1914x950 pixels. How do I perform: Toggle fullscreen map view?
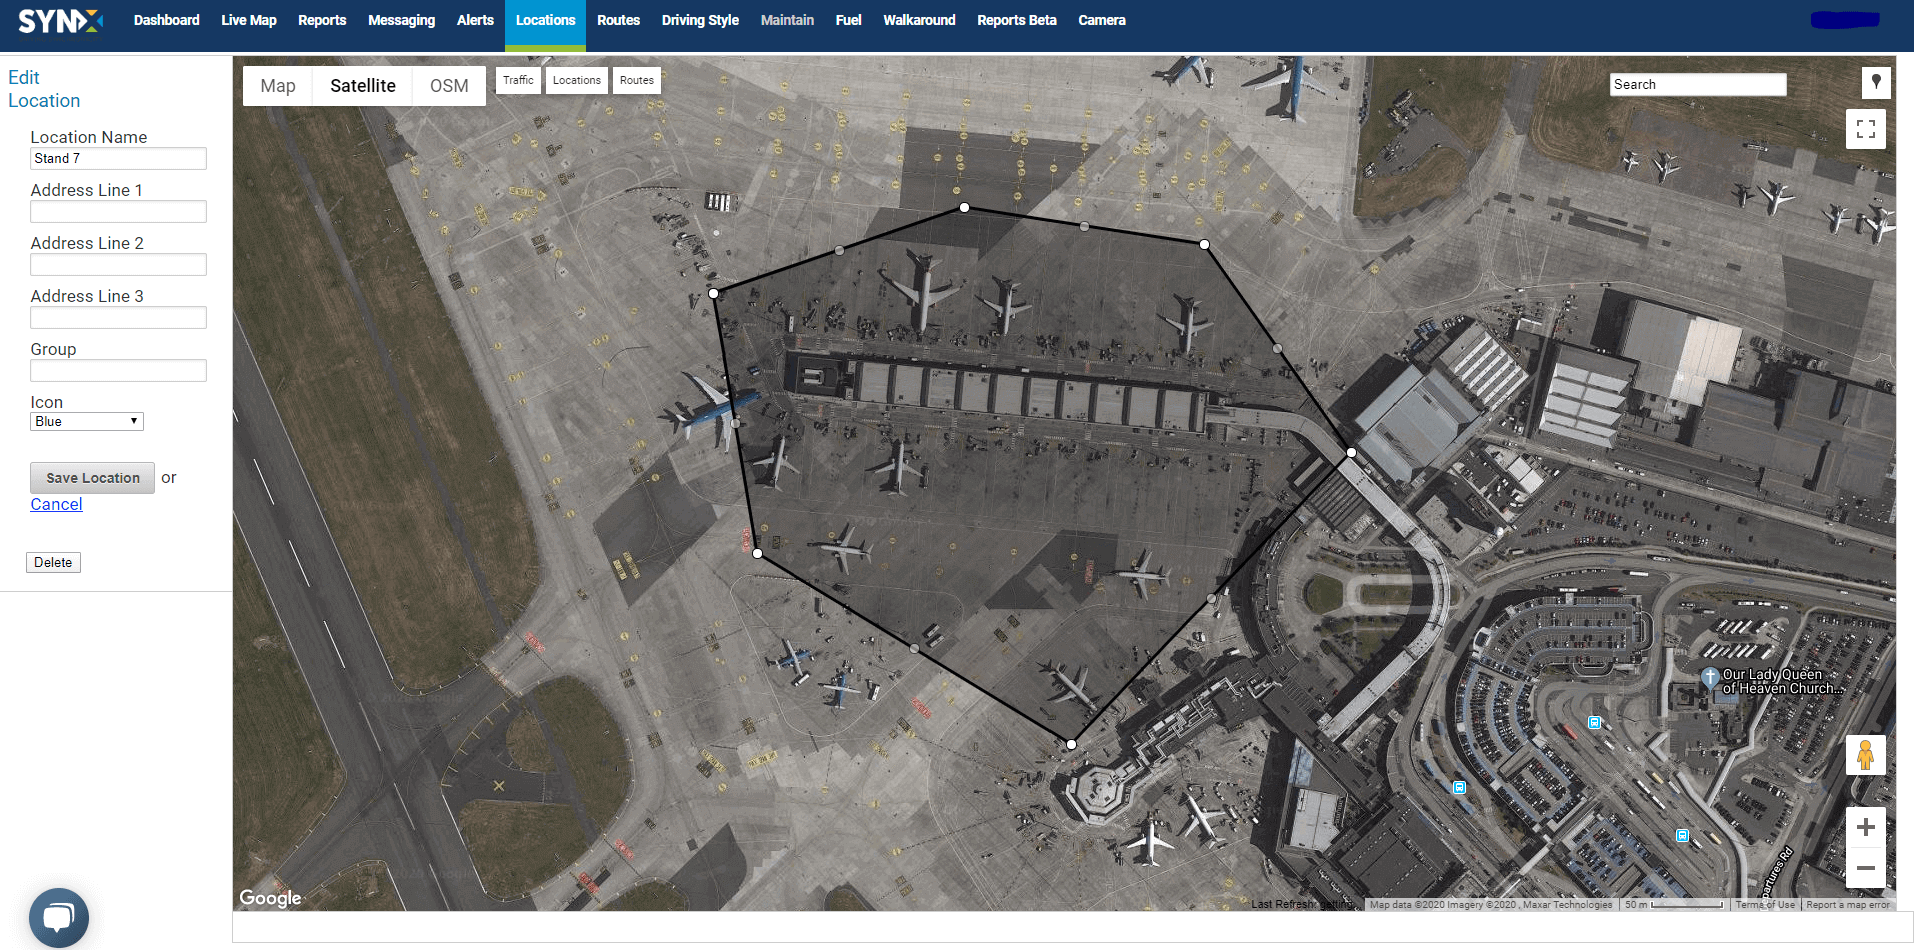[1865, 129]
